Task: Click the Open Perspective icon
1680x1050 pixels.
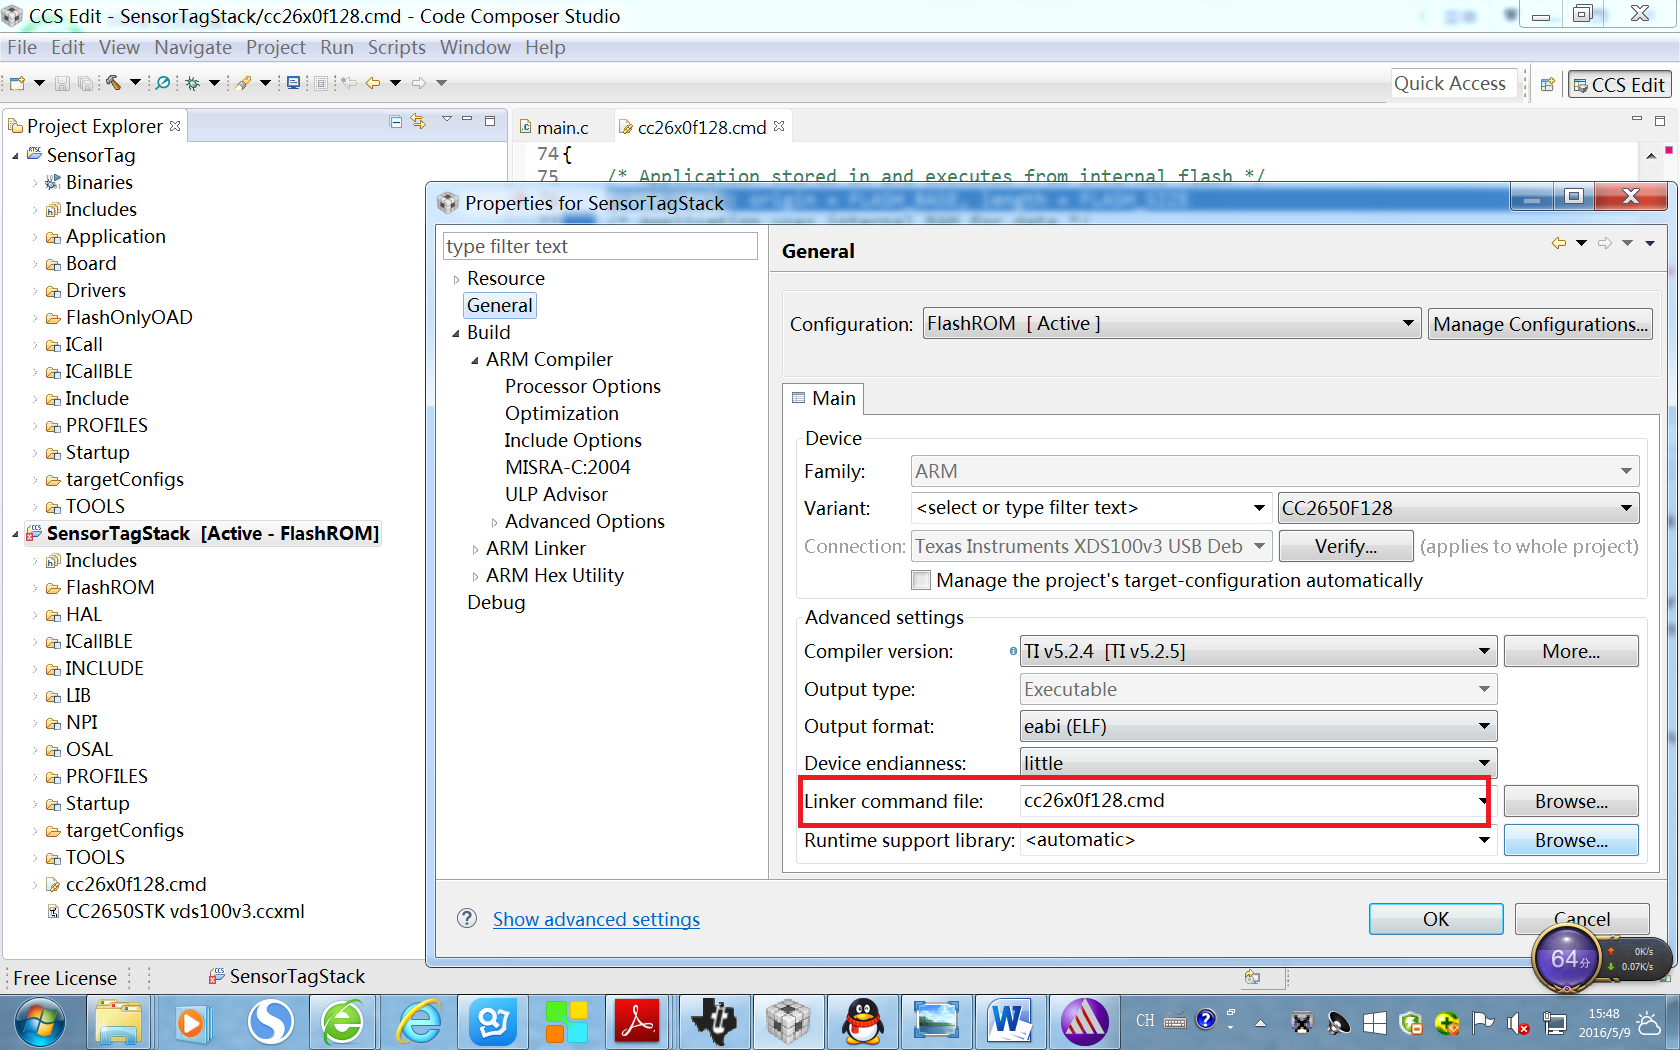Action: point(1547,85)
